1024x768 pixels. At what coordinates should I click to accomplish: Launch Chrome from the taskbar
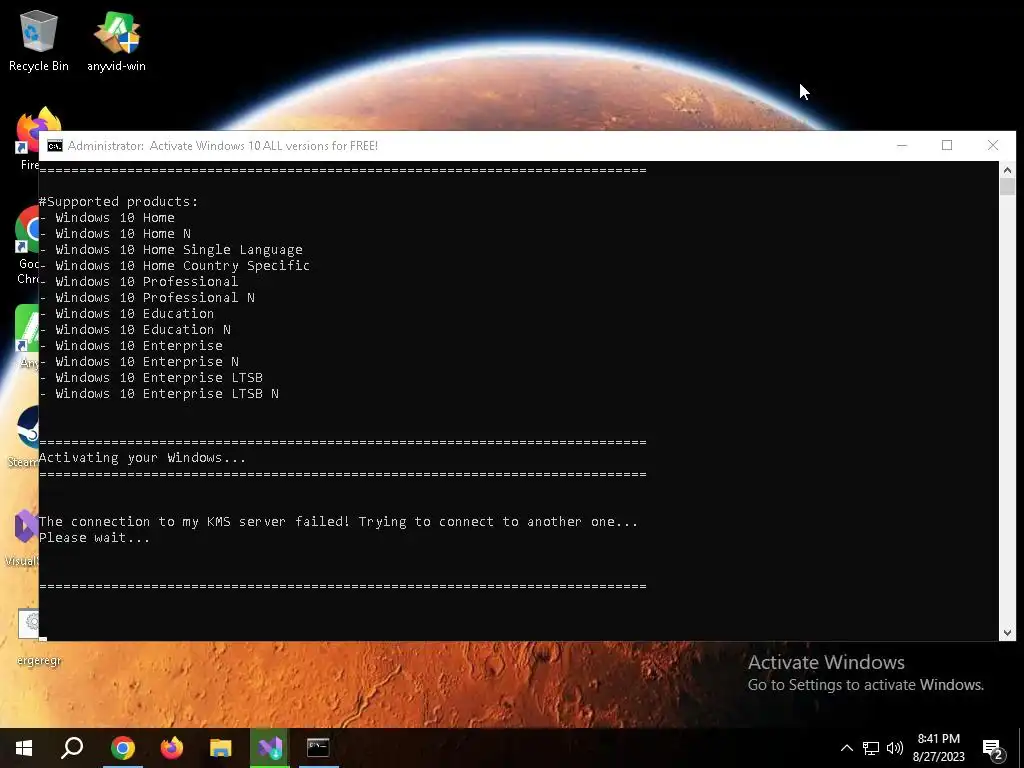(x=122, y=748)
